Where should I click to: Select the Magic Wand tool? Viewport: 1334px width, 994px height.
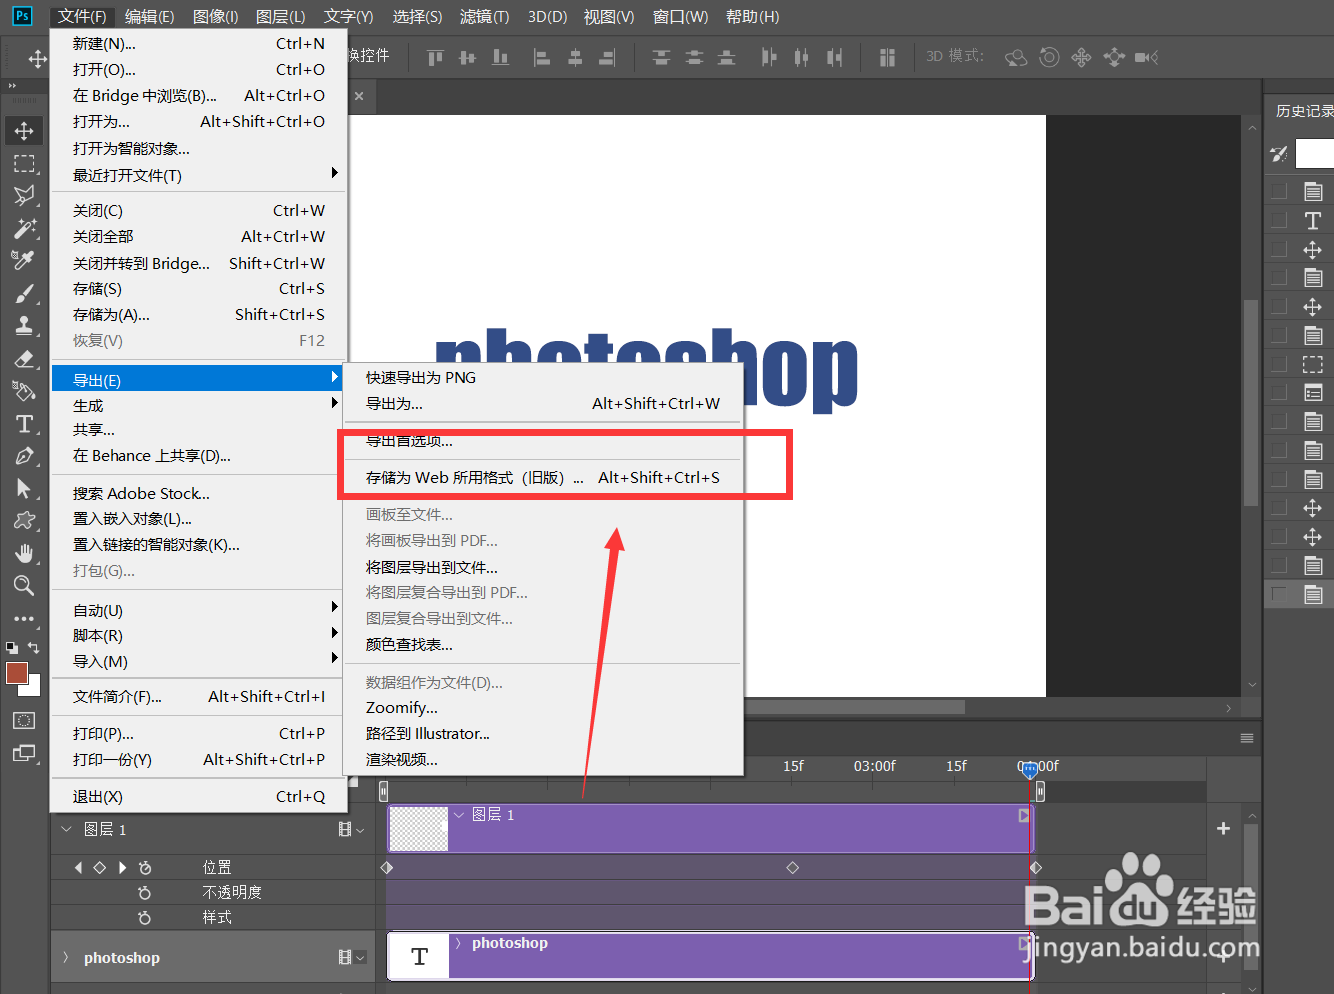click(x=24, y=228)
